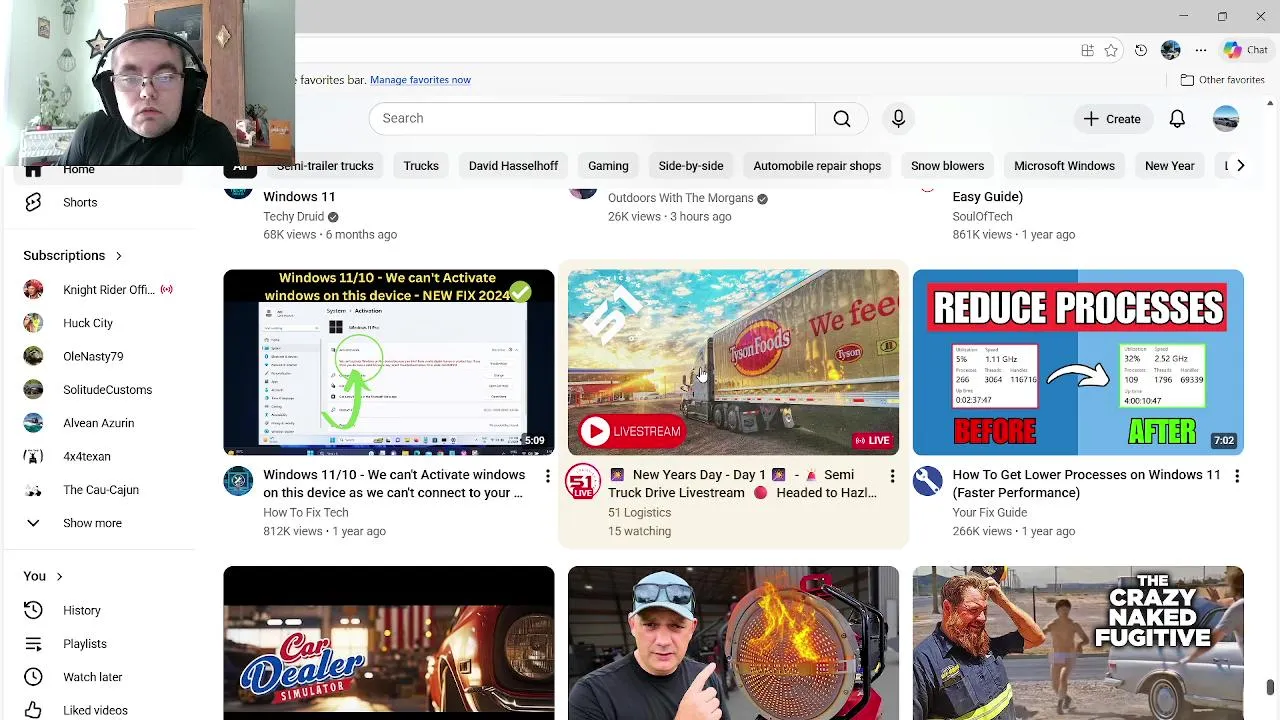Open the browser profile icon

[1171, 50]
